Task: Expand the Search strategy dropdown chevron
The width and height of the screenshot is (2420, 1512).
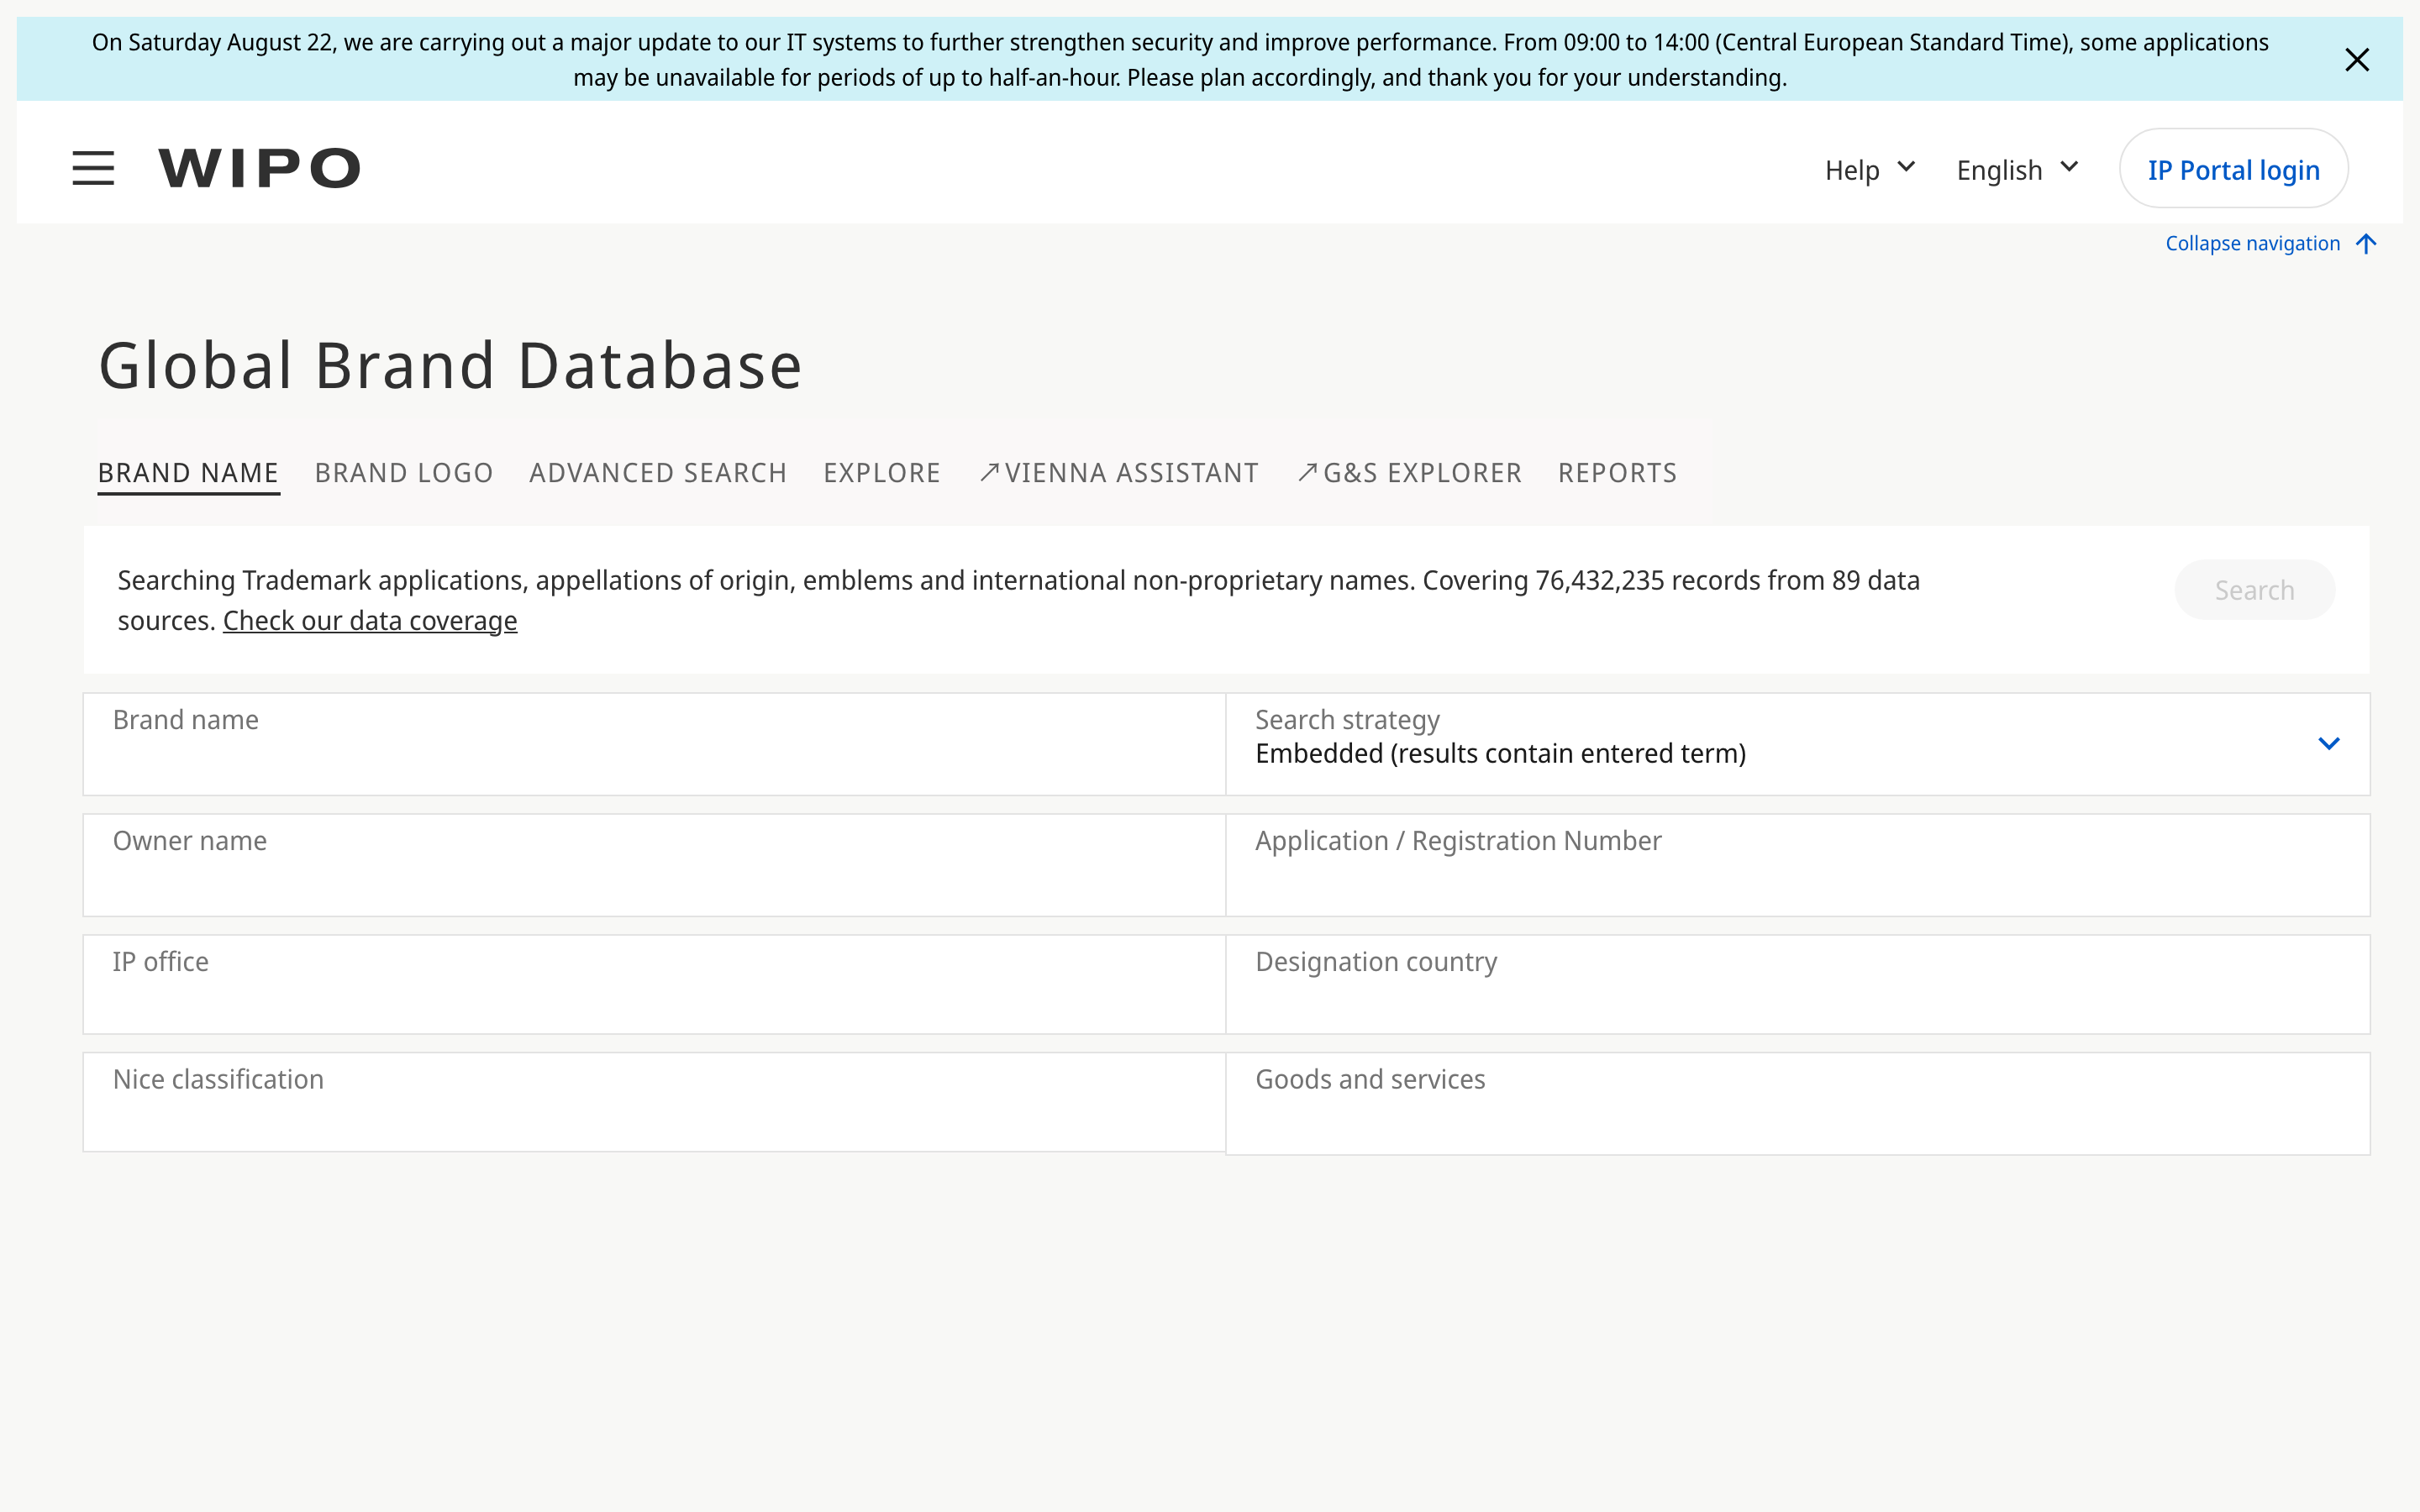Action: pos(2328,744)
